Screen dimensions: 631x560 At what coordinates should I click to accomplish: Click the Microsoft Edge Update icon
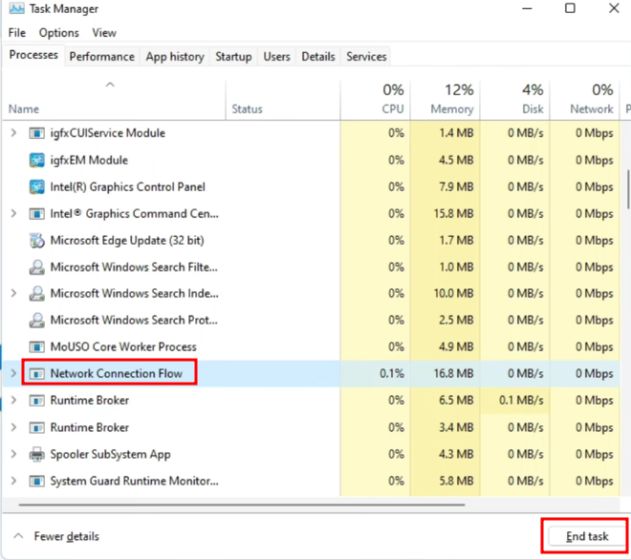37,240
